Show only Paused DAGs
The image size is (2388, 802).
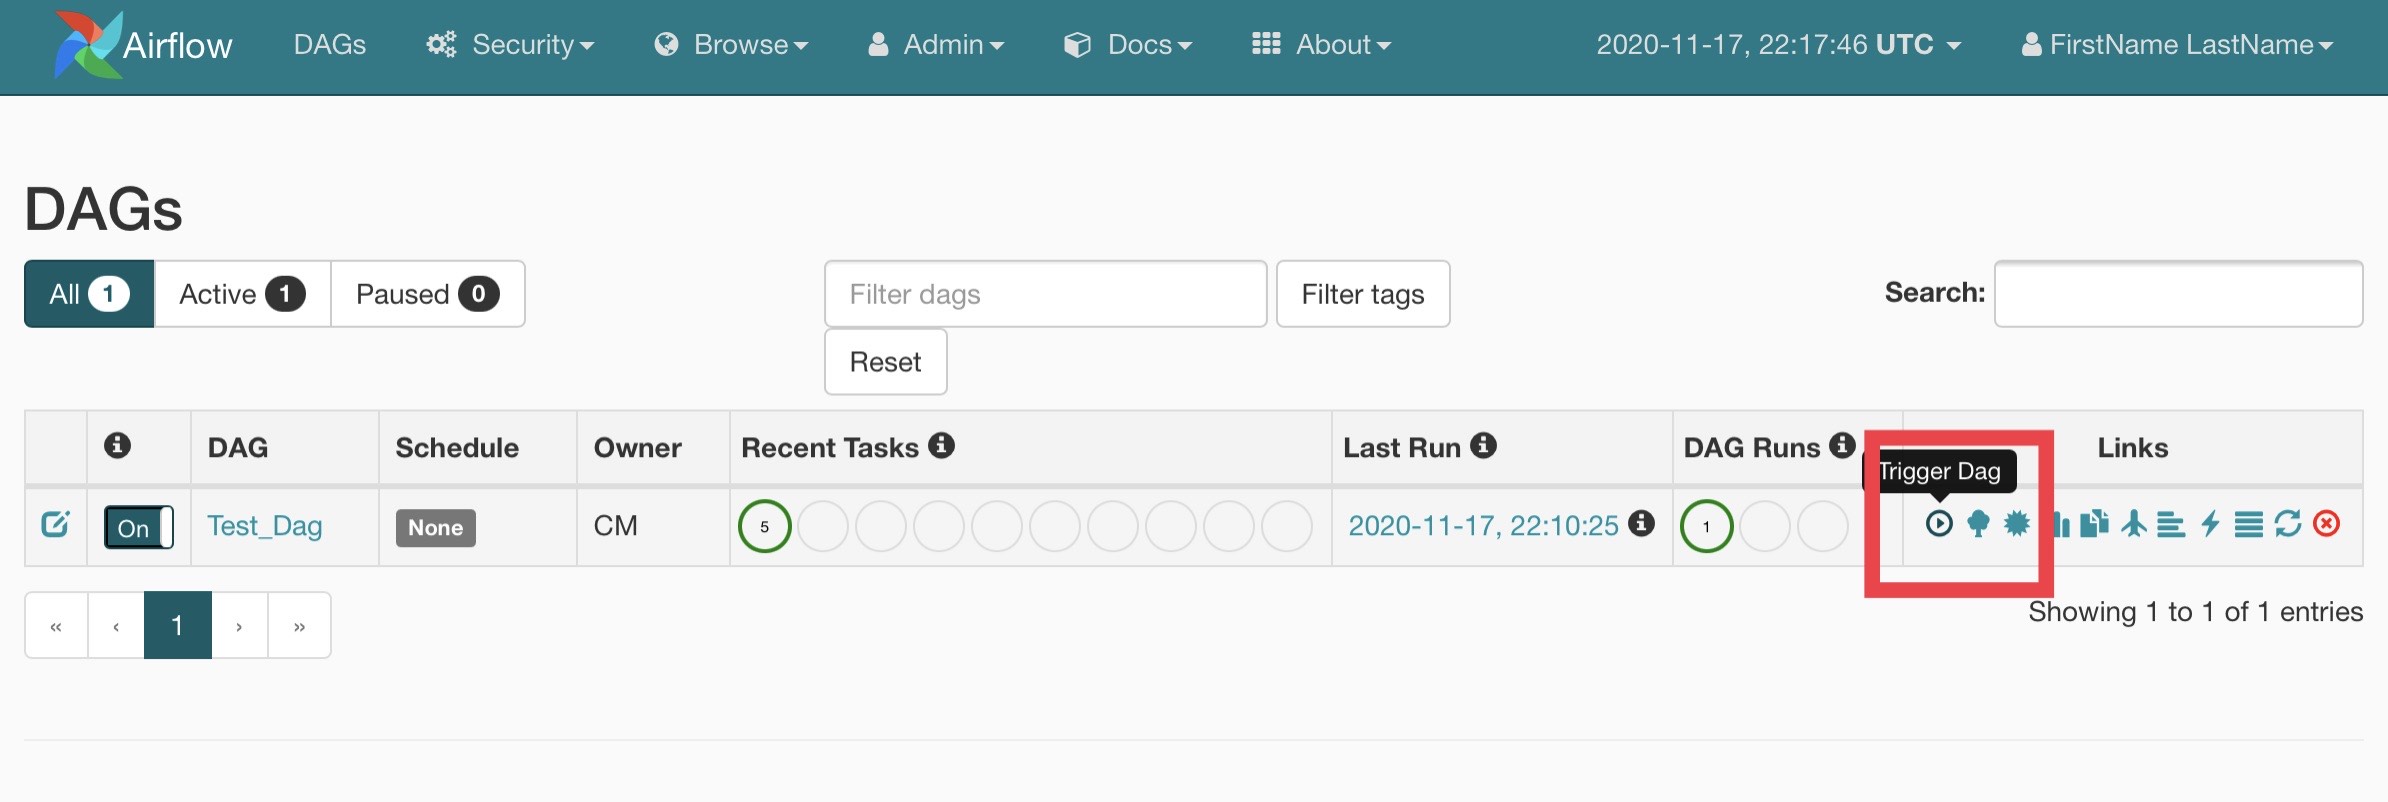(428, 294)
